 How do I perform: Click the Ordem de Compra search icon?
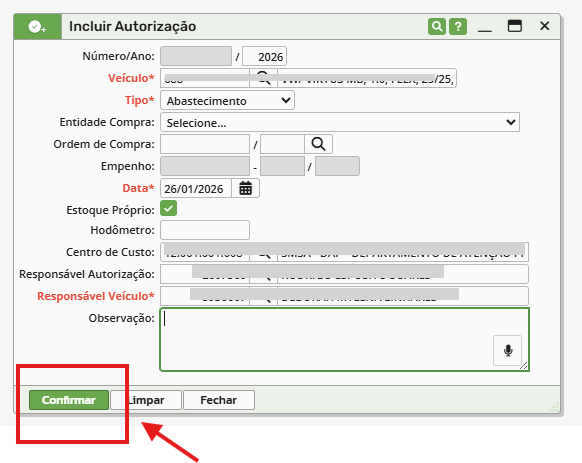tap(318, 144)
